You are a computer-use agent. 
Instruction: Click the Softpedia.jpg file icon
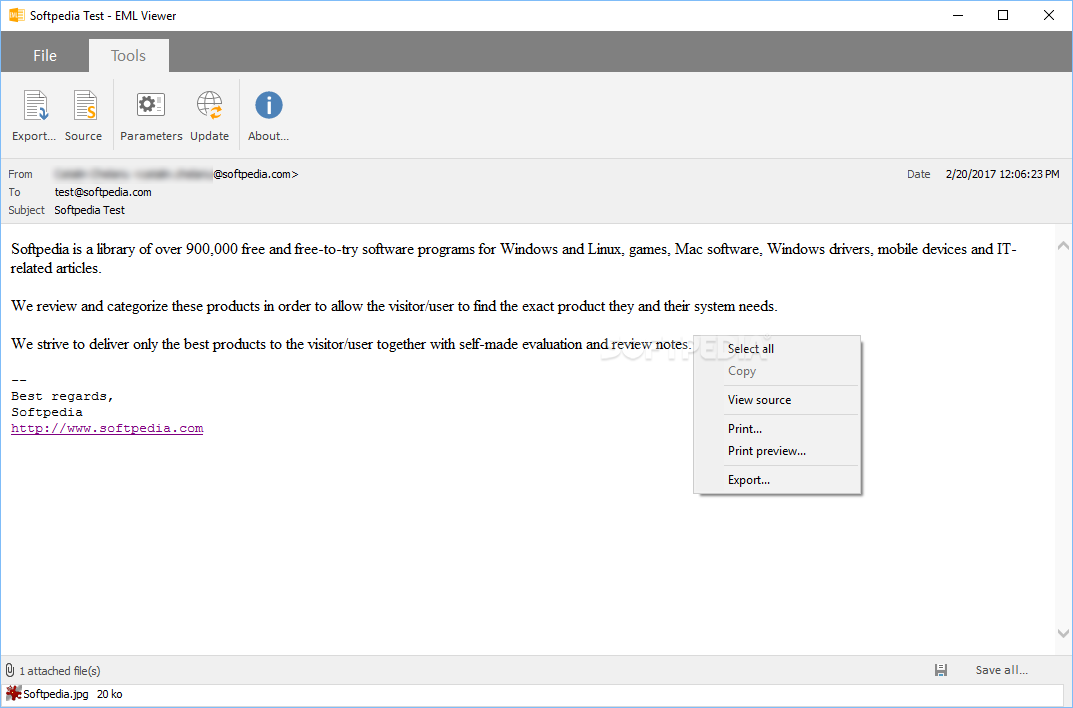click(x=13, y=694)
